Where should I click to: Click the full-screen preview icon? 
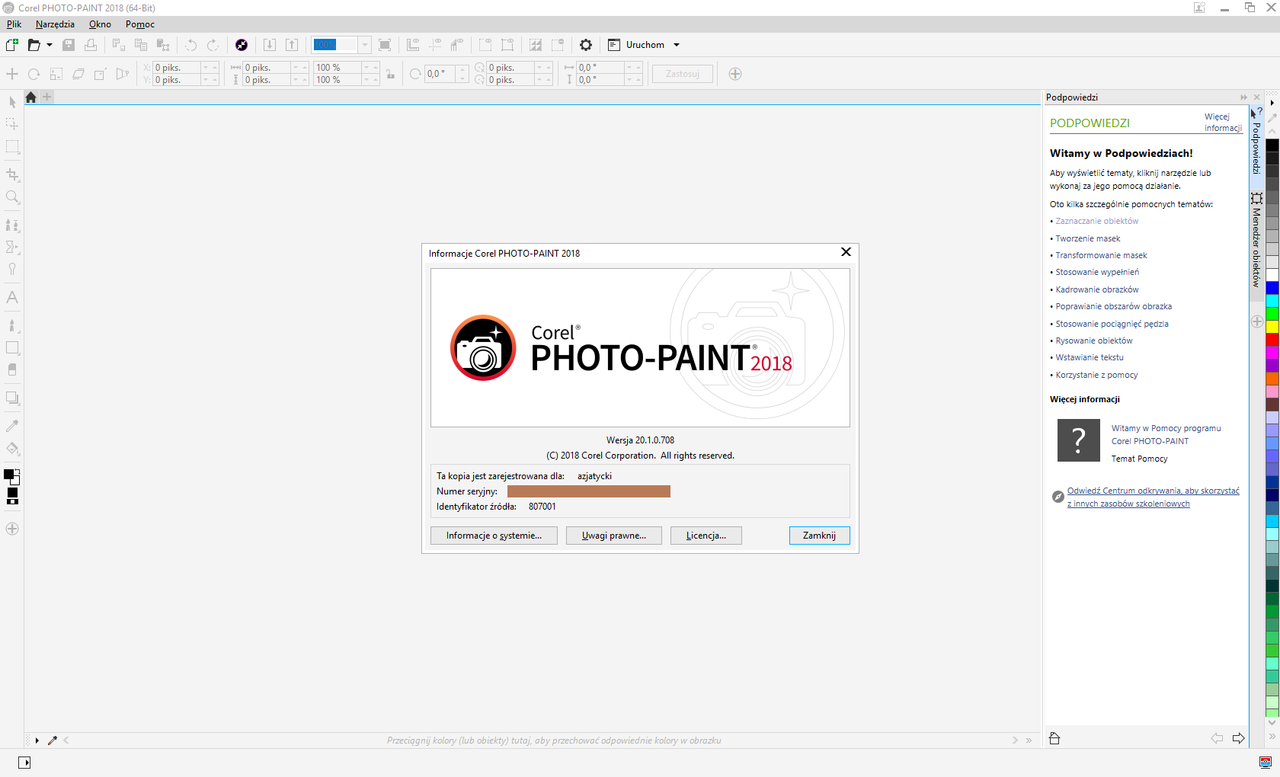pos(385,45)
